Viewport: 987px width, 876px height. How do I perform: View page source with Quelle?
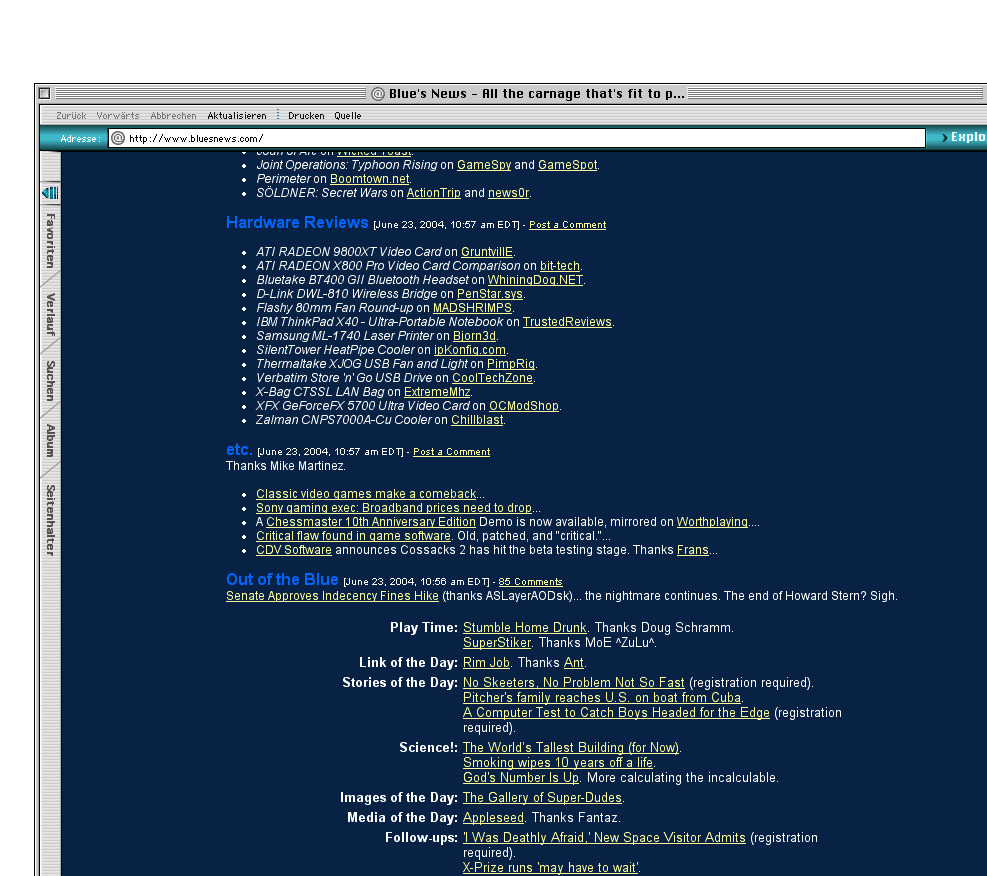347,116
